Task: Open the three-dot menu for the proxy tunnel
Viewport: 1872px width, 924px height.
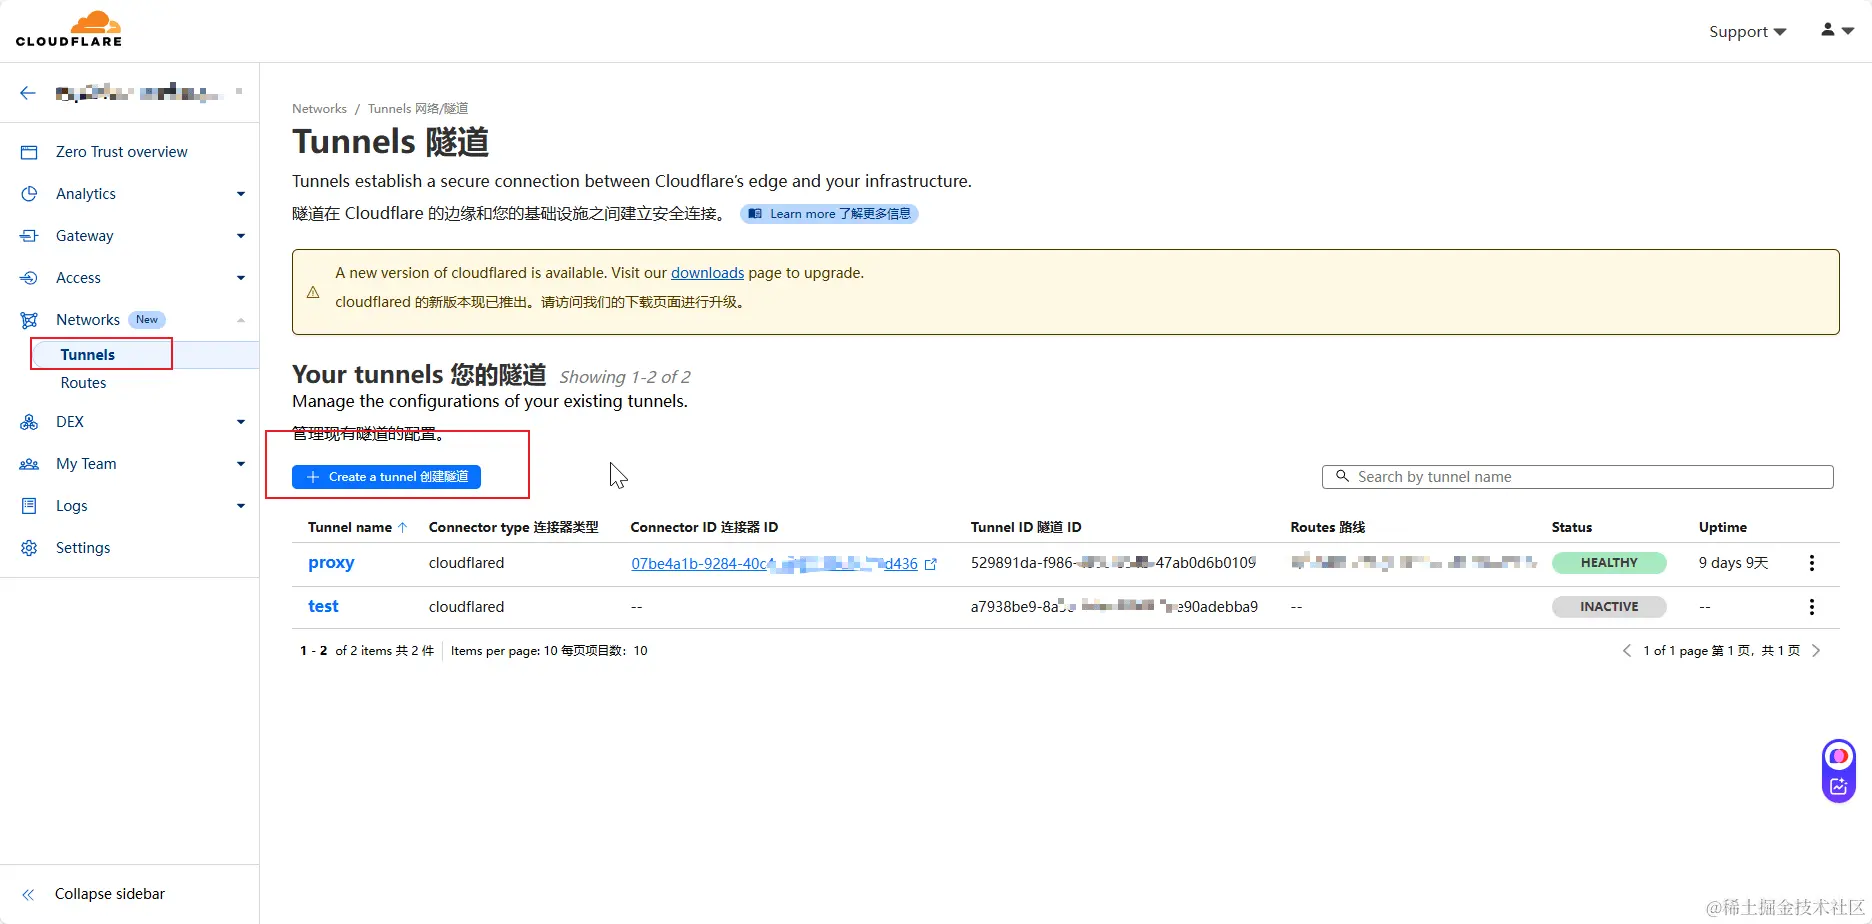Action: (1811, 563)
